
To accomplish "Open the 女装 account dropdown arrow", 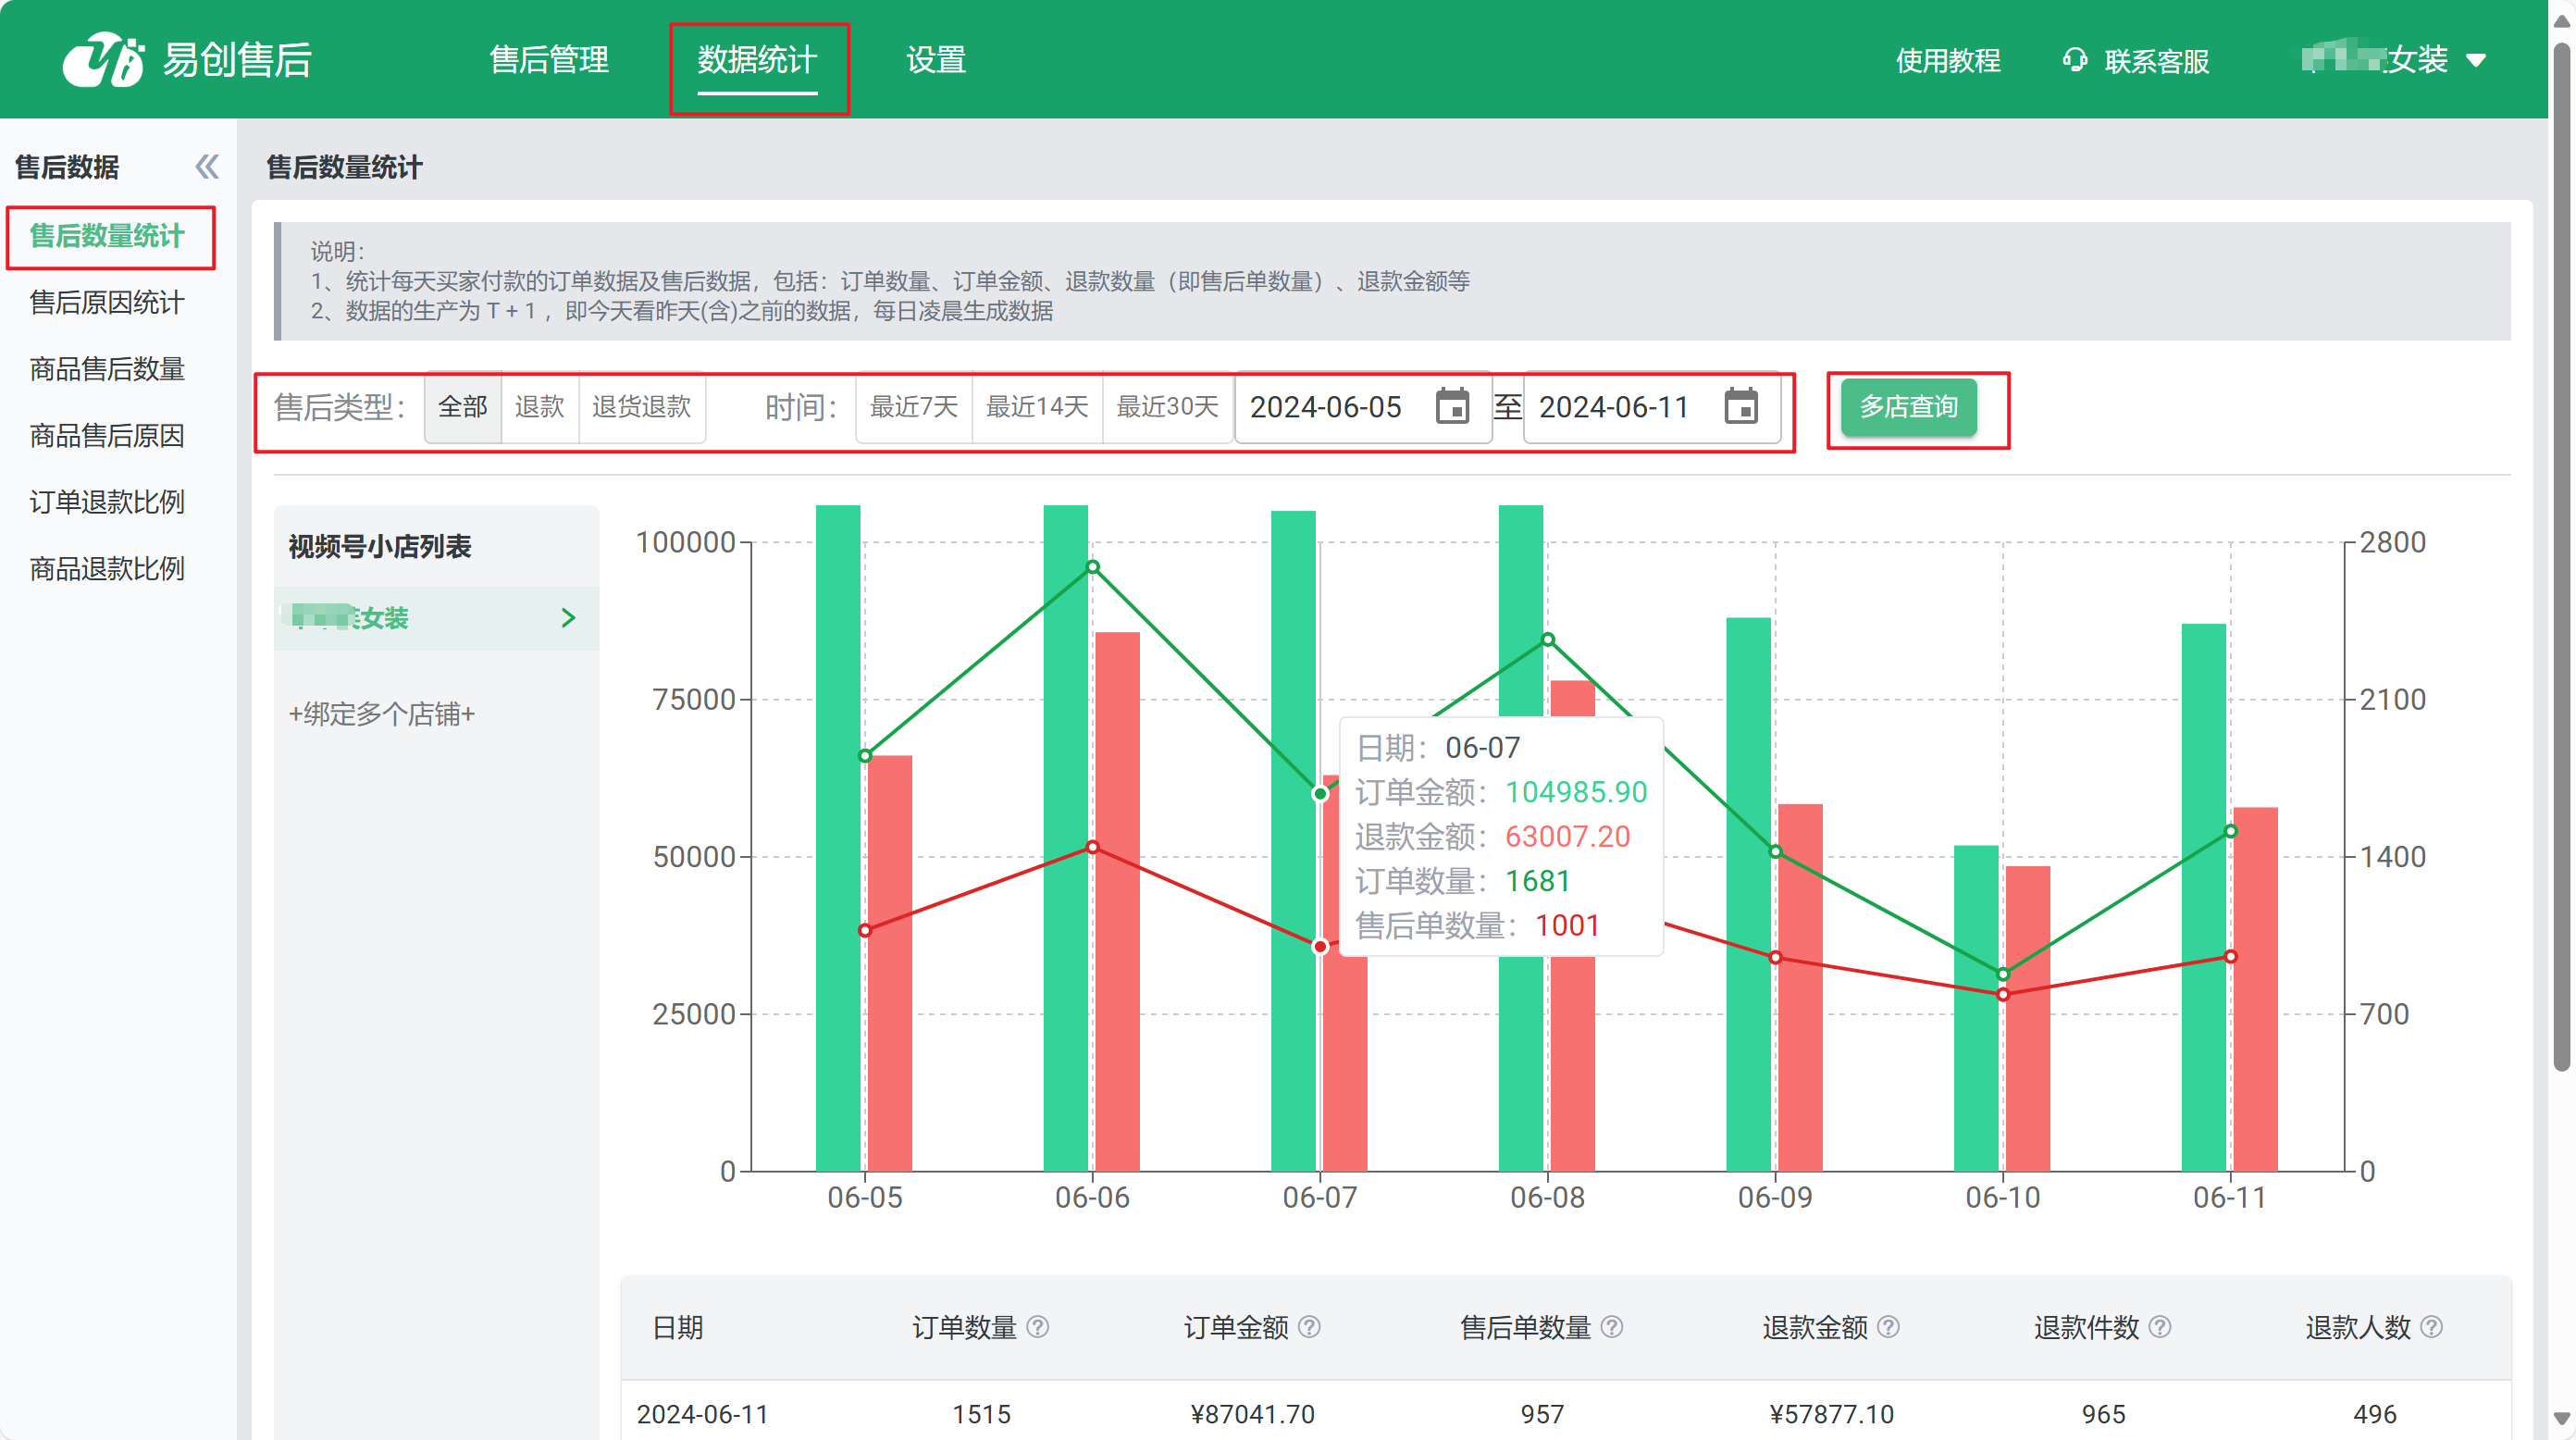I will 2476,60.
